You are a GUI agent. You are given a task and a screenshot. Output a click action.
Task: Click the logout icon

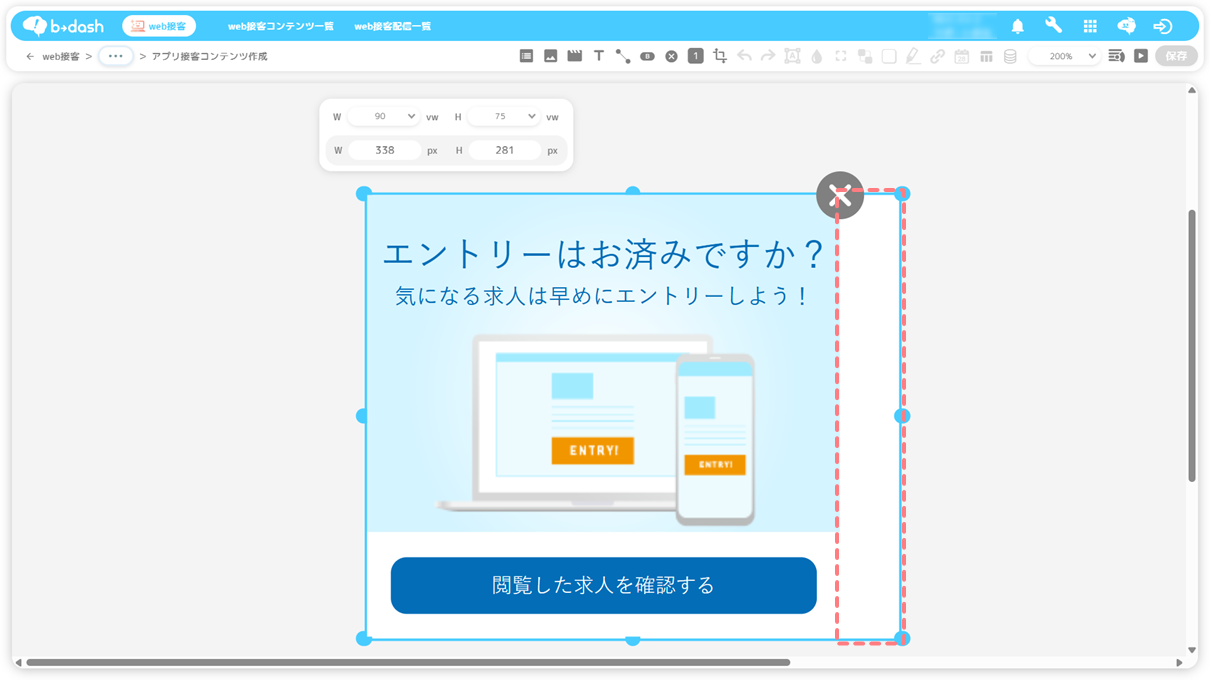1162,26
